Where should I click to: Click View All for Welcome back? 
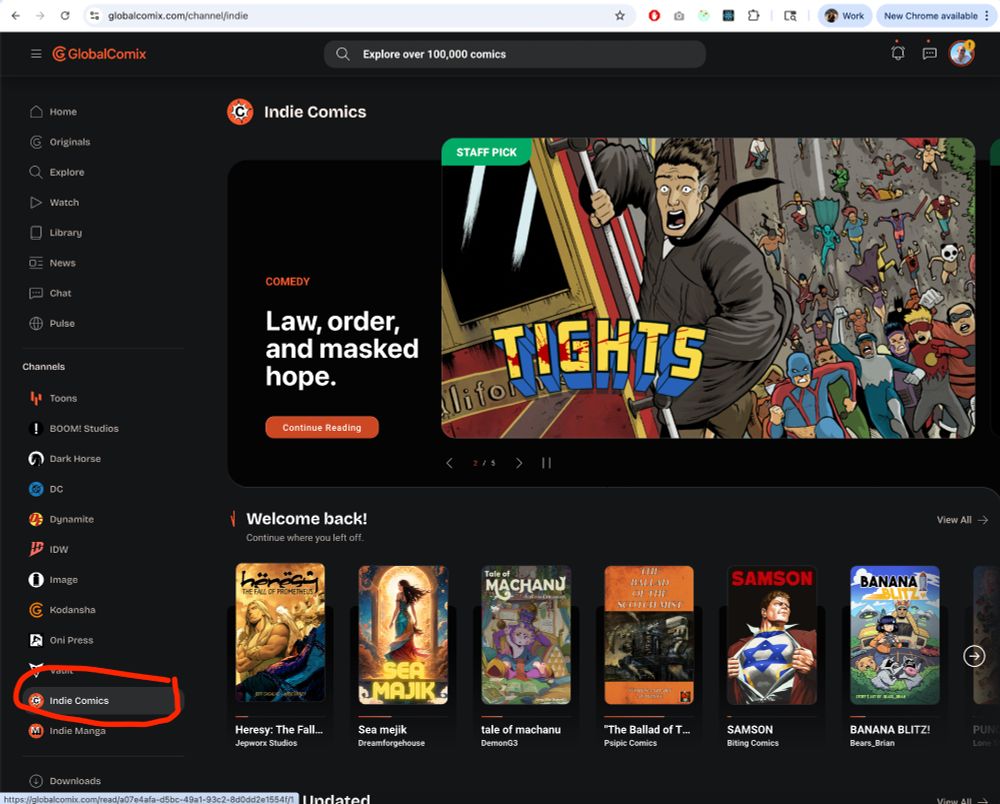pos(962,520)
